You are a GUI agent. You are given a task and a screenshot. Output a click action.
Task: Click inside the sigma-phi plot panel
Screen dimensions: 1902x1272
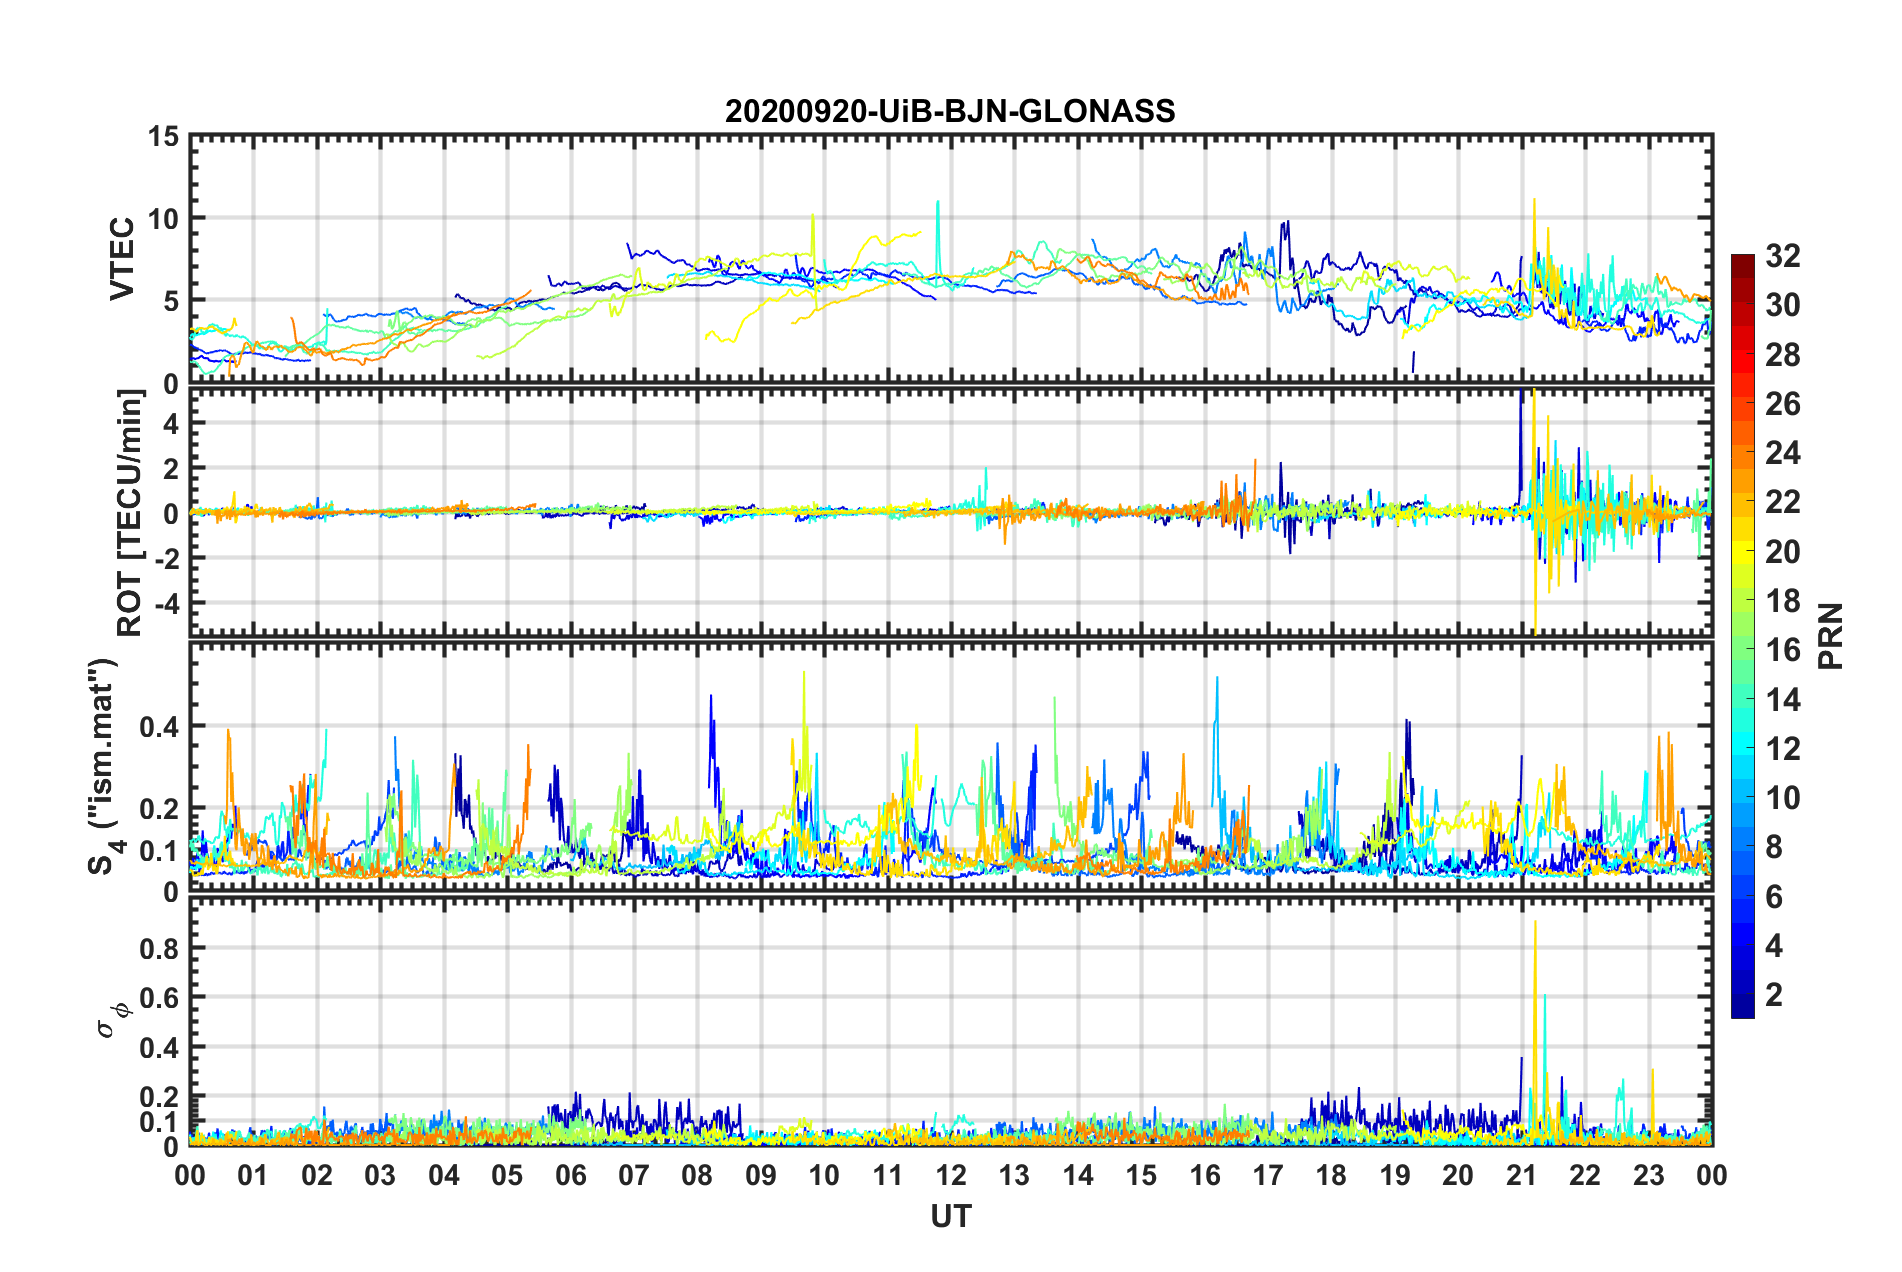pos(951,1021)
